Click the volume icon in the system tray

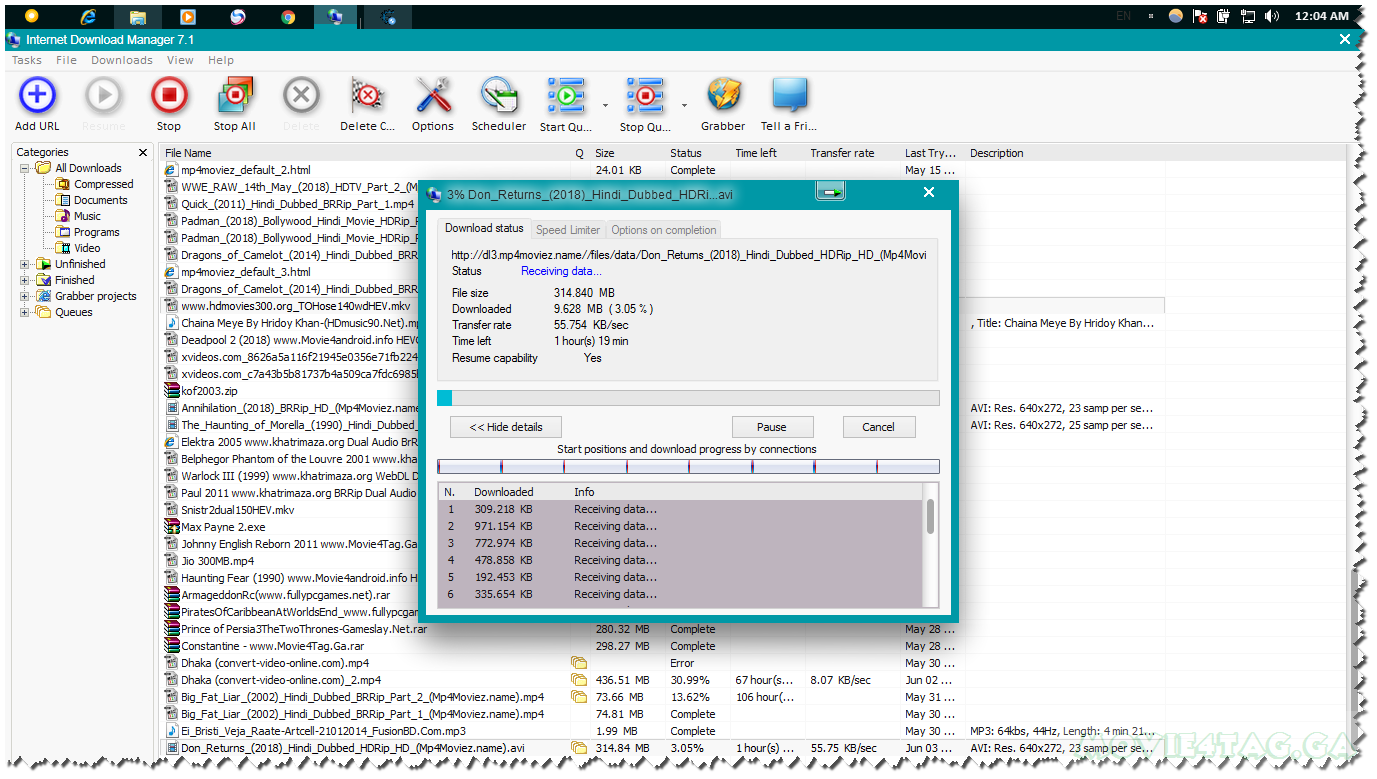pos(1272,16)
